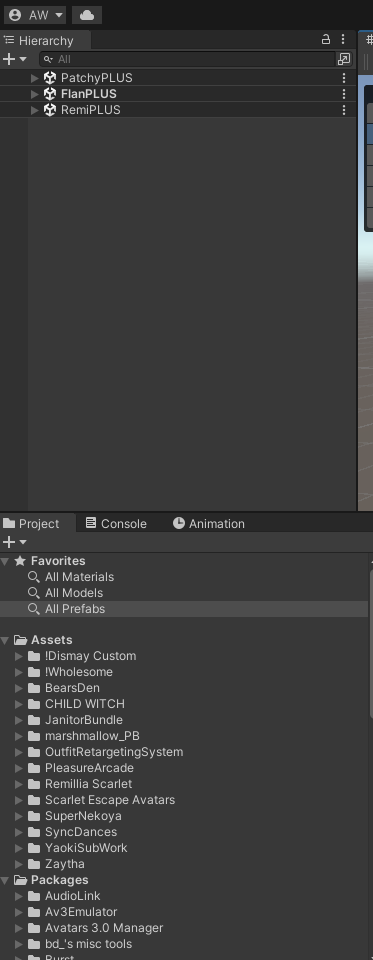Viewport: 373px width, 960px height.
Task: Open the PatchyPLUS scene options menu
Action: (x=344, y=78)
